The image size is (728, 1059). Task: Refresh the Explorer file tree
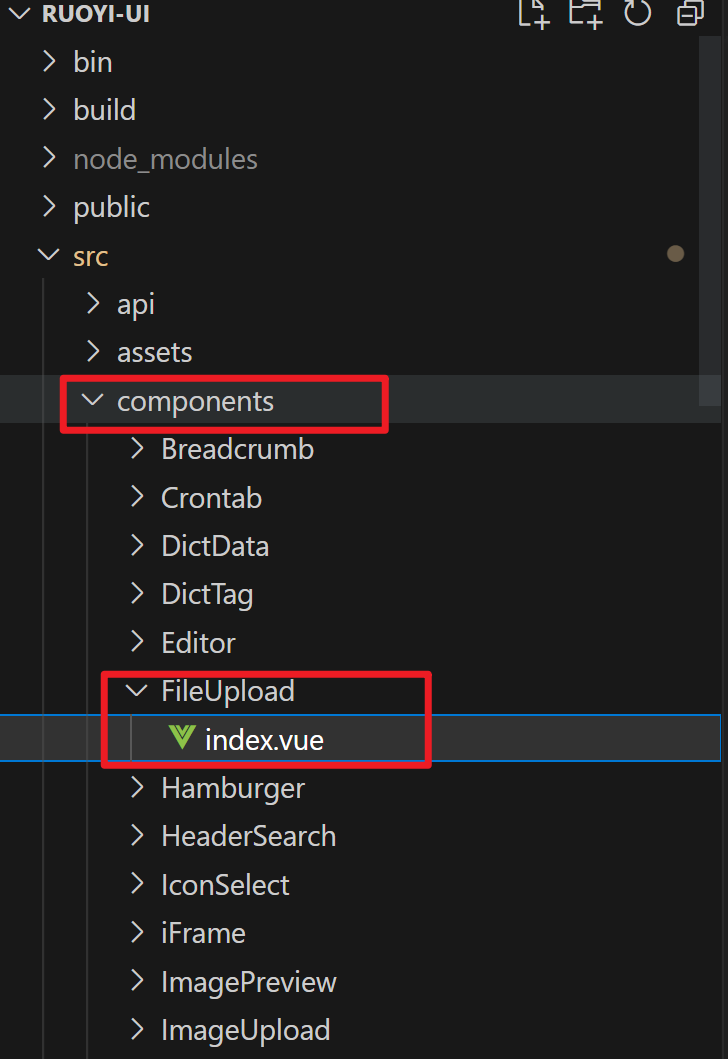(637, 13)
